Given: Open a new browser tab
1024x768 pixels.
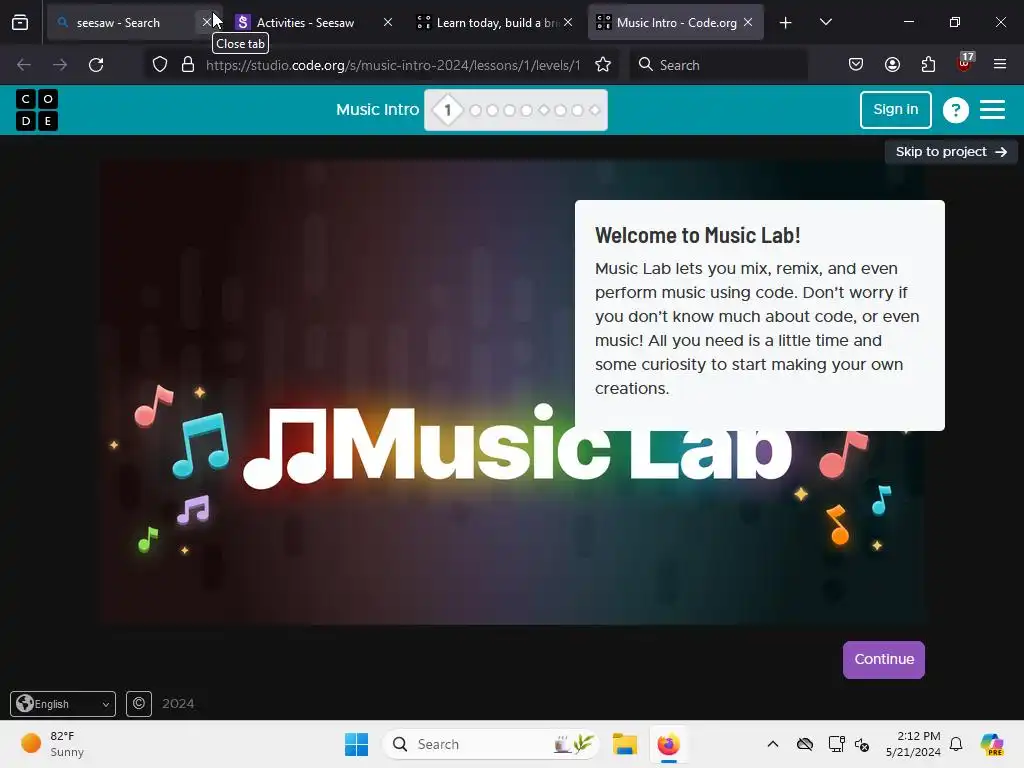Looking at the screenshot, I should [786, 23].
